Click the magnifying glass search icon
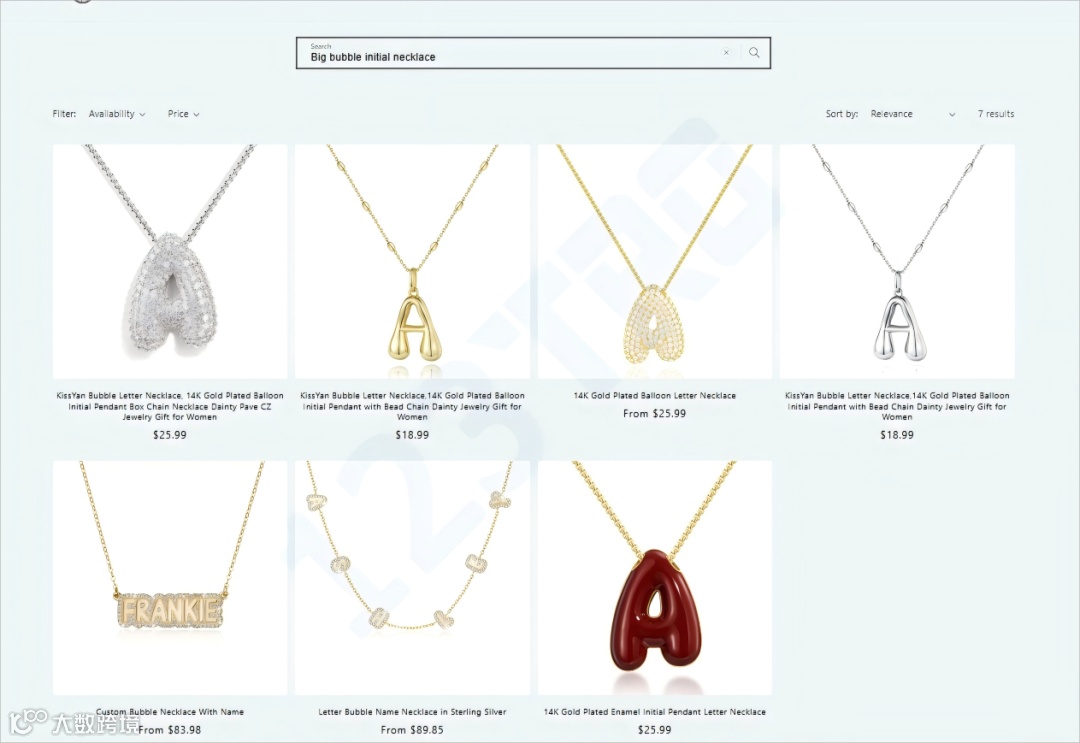1080x743 pixels. pyautogui.click(x=754, y=52)
